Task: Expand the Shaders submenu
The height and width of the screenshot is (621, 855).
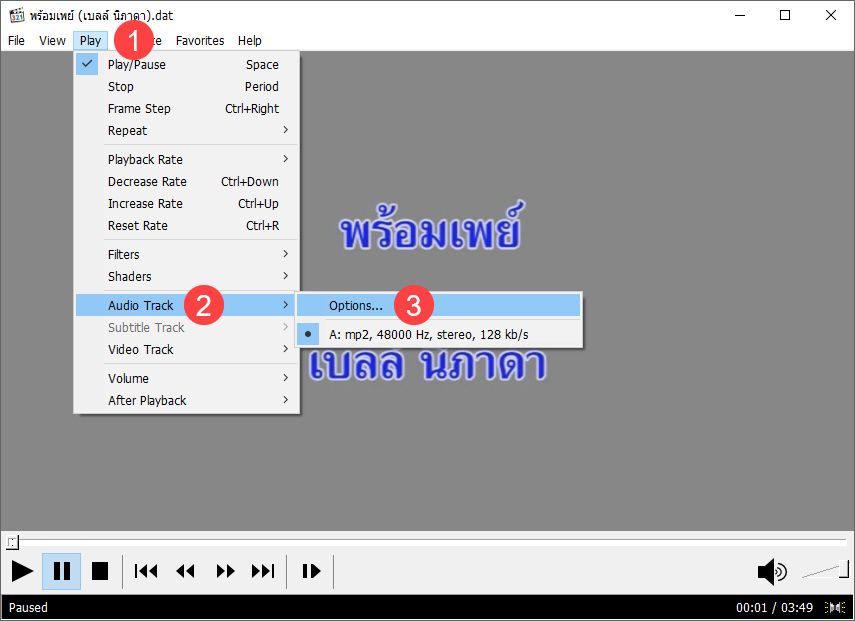Action: (186, 276)
